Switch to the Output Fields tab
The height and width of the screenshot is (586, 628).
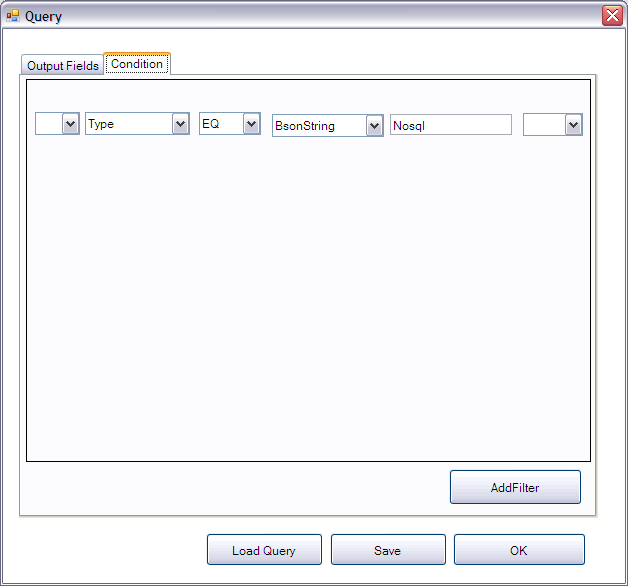coord(62,65)
